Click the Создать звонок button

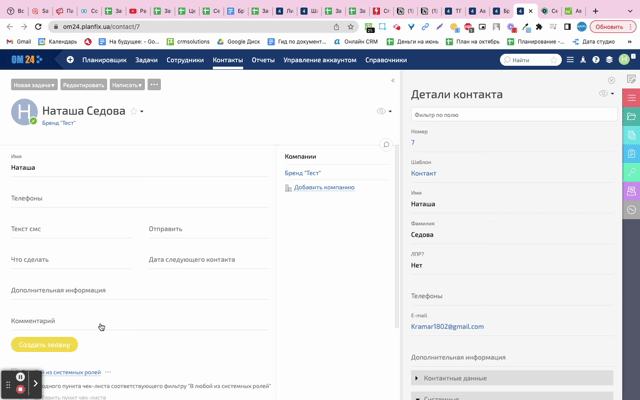click(x=44, y=344)
